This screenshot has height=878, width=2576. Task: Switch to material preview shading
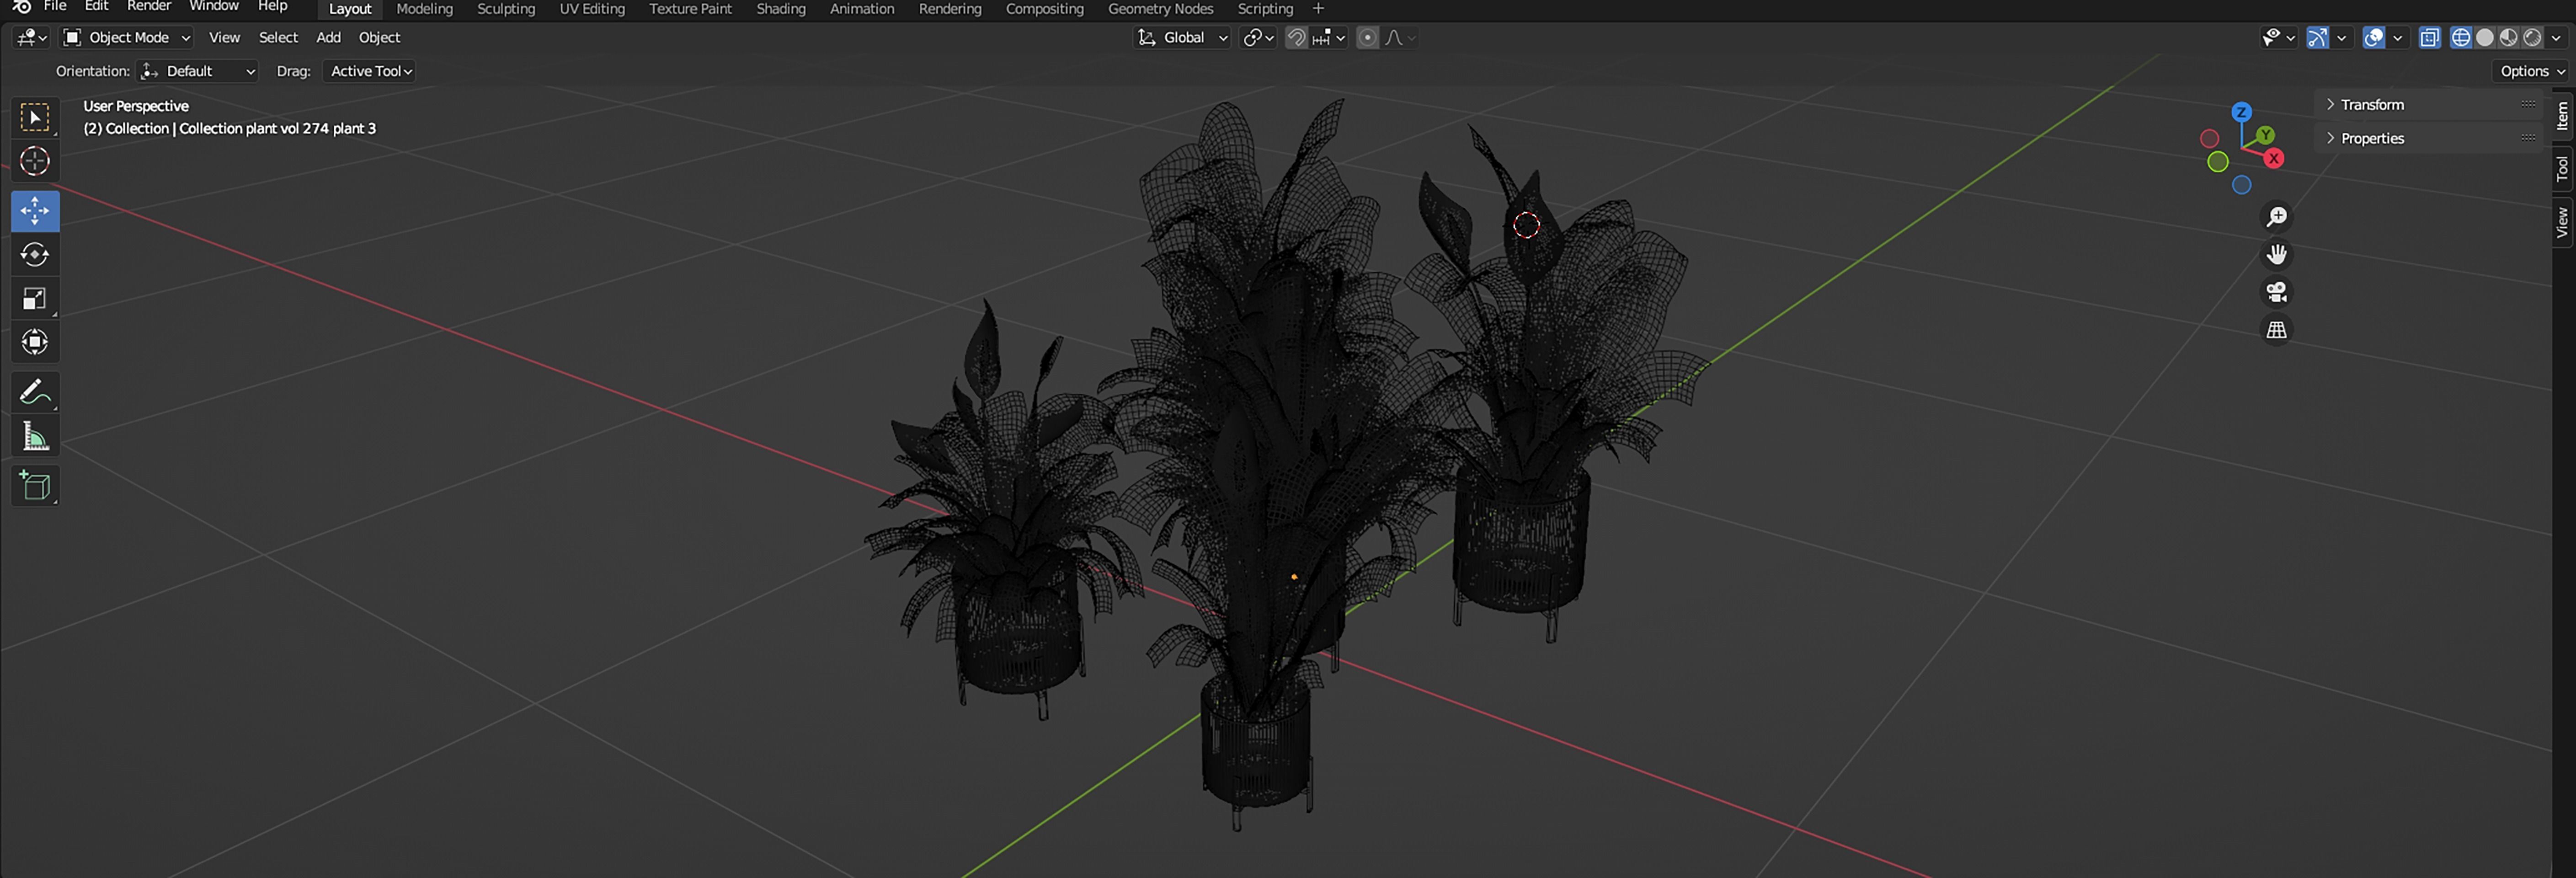coord(2509,38)
